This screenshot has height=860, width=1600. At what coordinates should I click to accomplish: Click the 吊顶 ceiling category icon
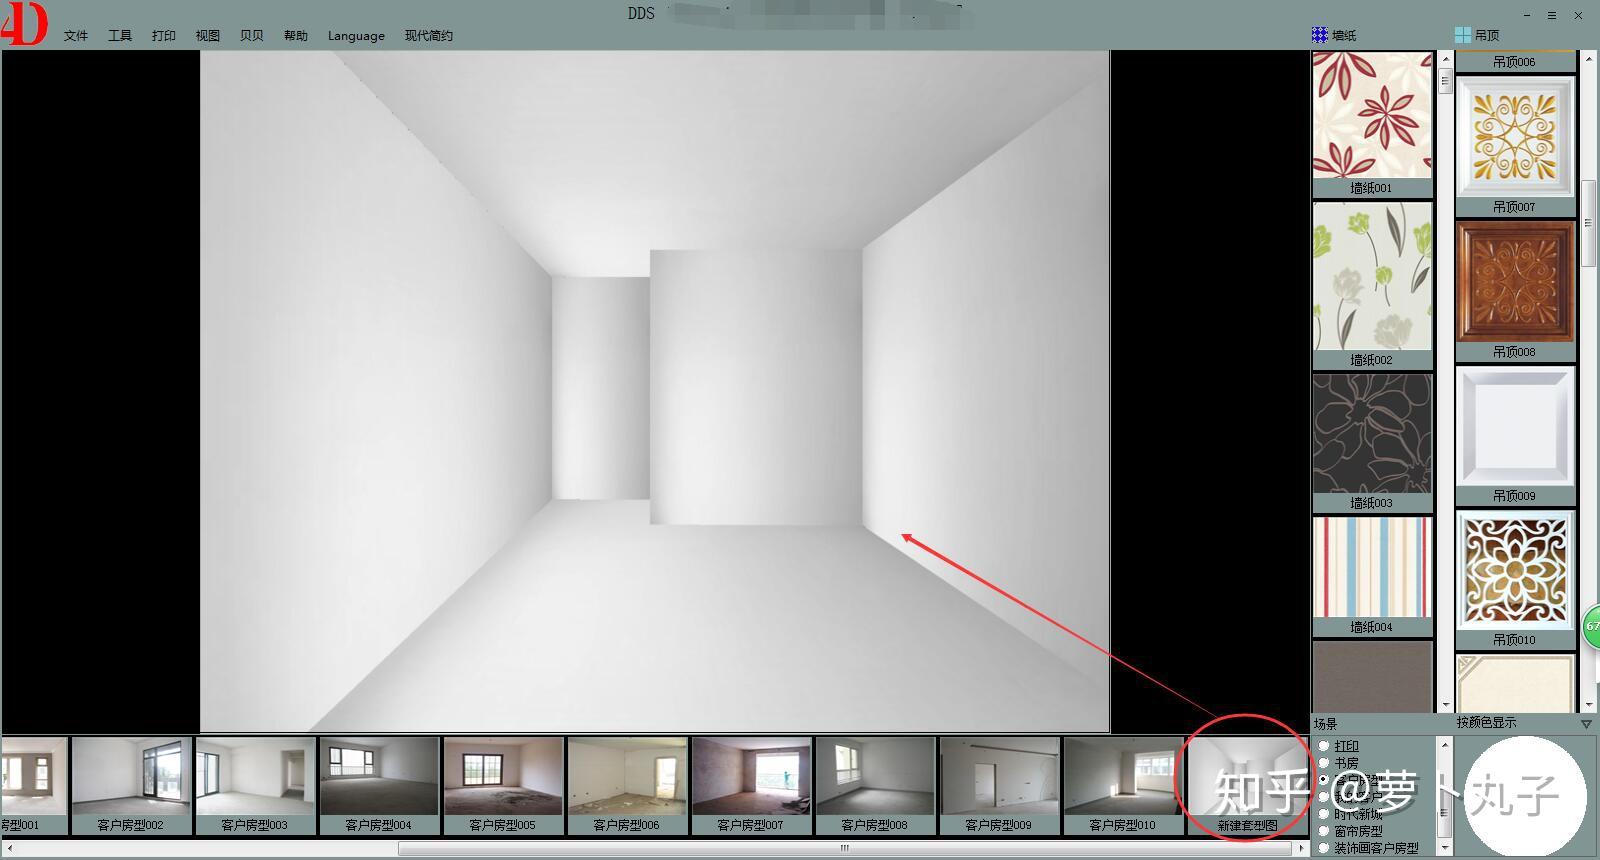point(1463,35)
